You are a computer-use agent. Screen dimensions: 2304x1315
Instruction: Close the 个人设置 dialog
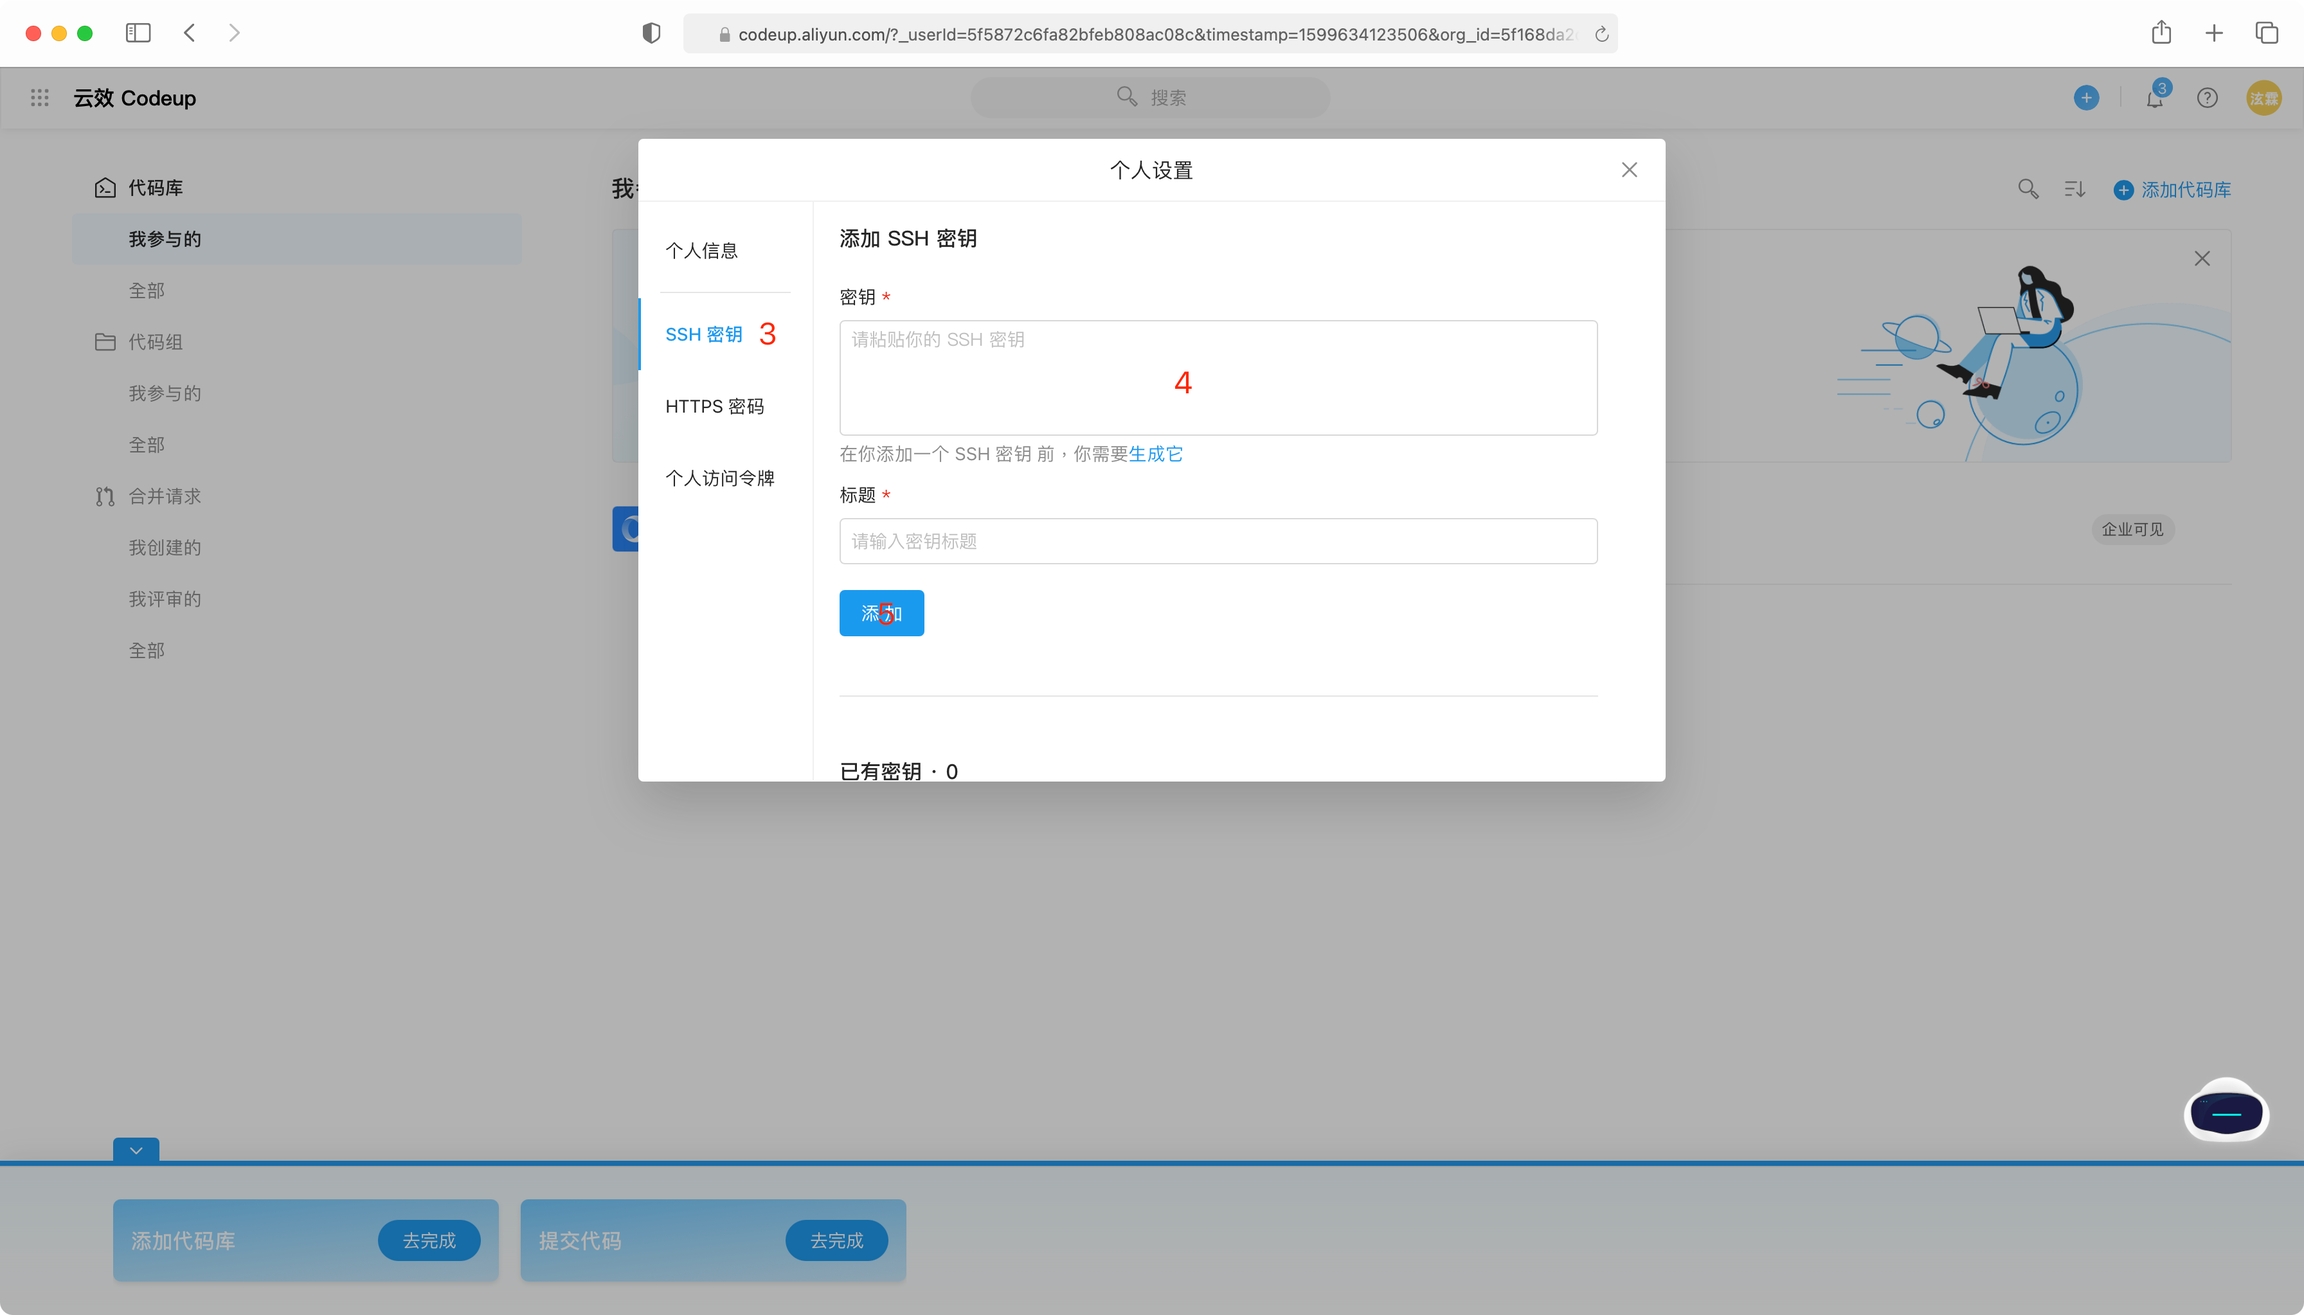[1629, 170]
